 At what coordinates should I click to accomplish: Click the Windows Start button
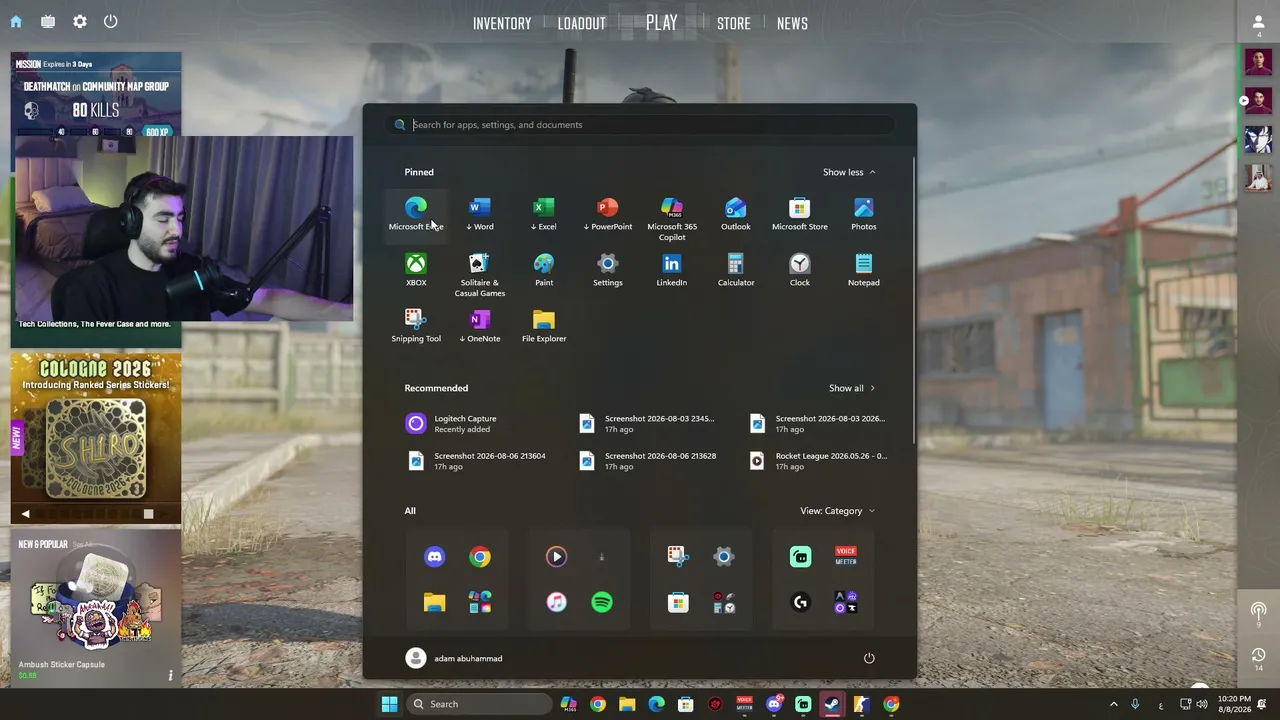click(389, 704)
